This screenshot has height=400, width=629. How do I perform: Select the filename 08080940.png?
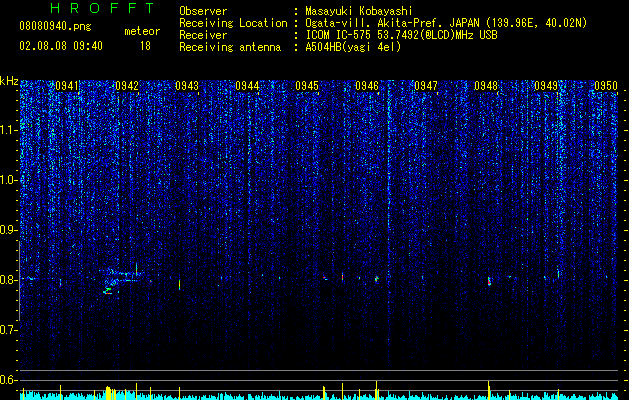(x=55, y=27)
